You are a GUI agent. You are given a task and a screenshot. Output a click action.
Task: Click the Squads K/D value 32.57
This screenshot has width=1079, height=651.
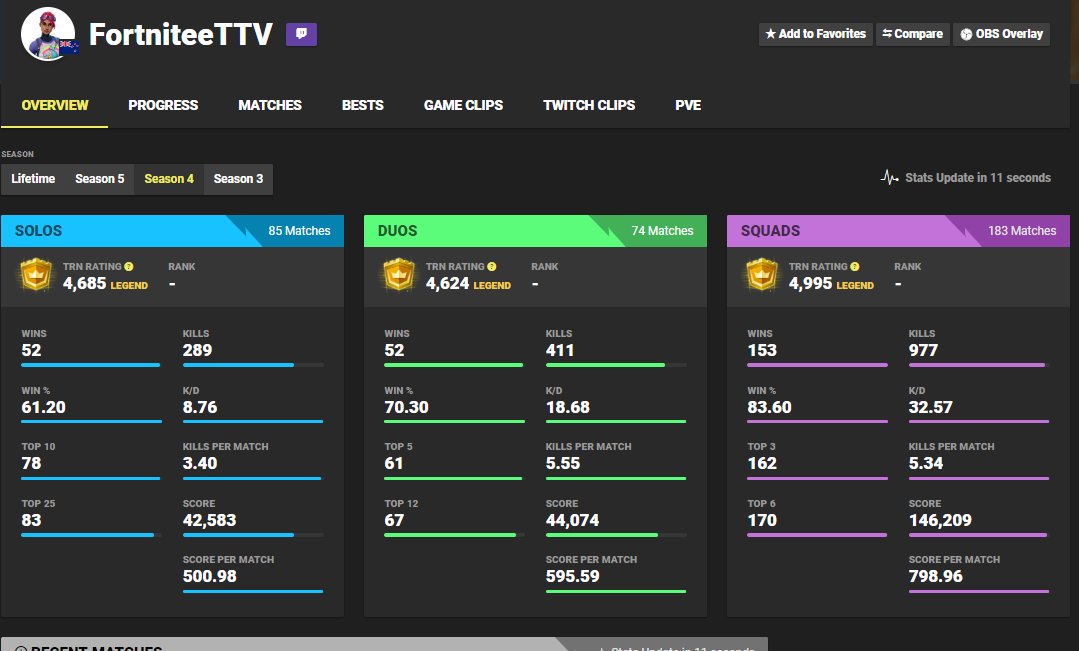(930, 407)
